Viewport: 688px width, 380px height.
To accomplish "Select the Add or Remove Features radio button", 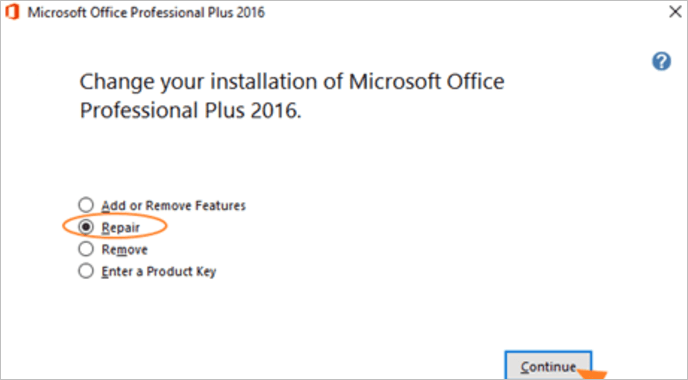I will [86, 205].
